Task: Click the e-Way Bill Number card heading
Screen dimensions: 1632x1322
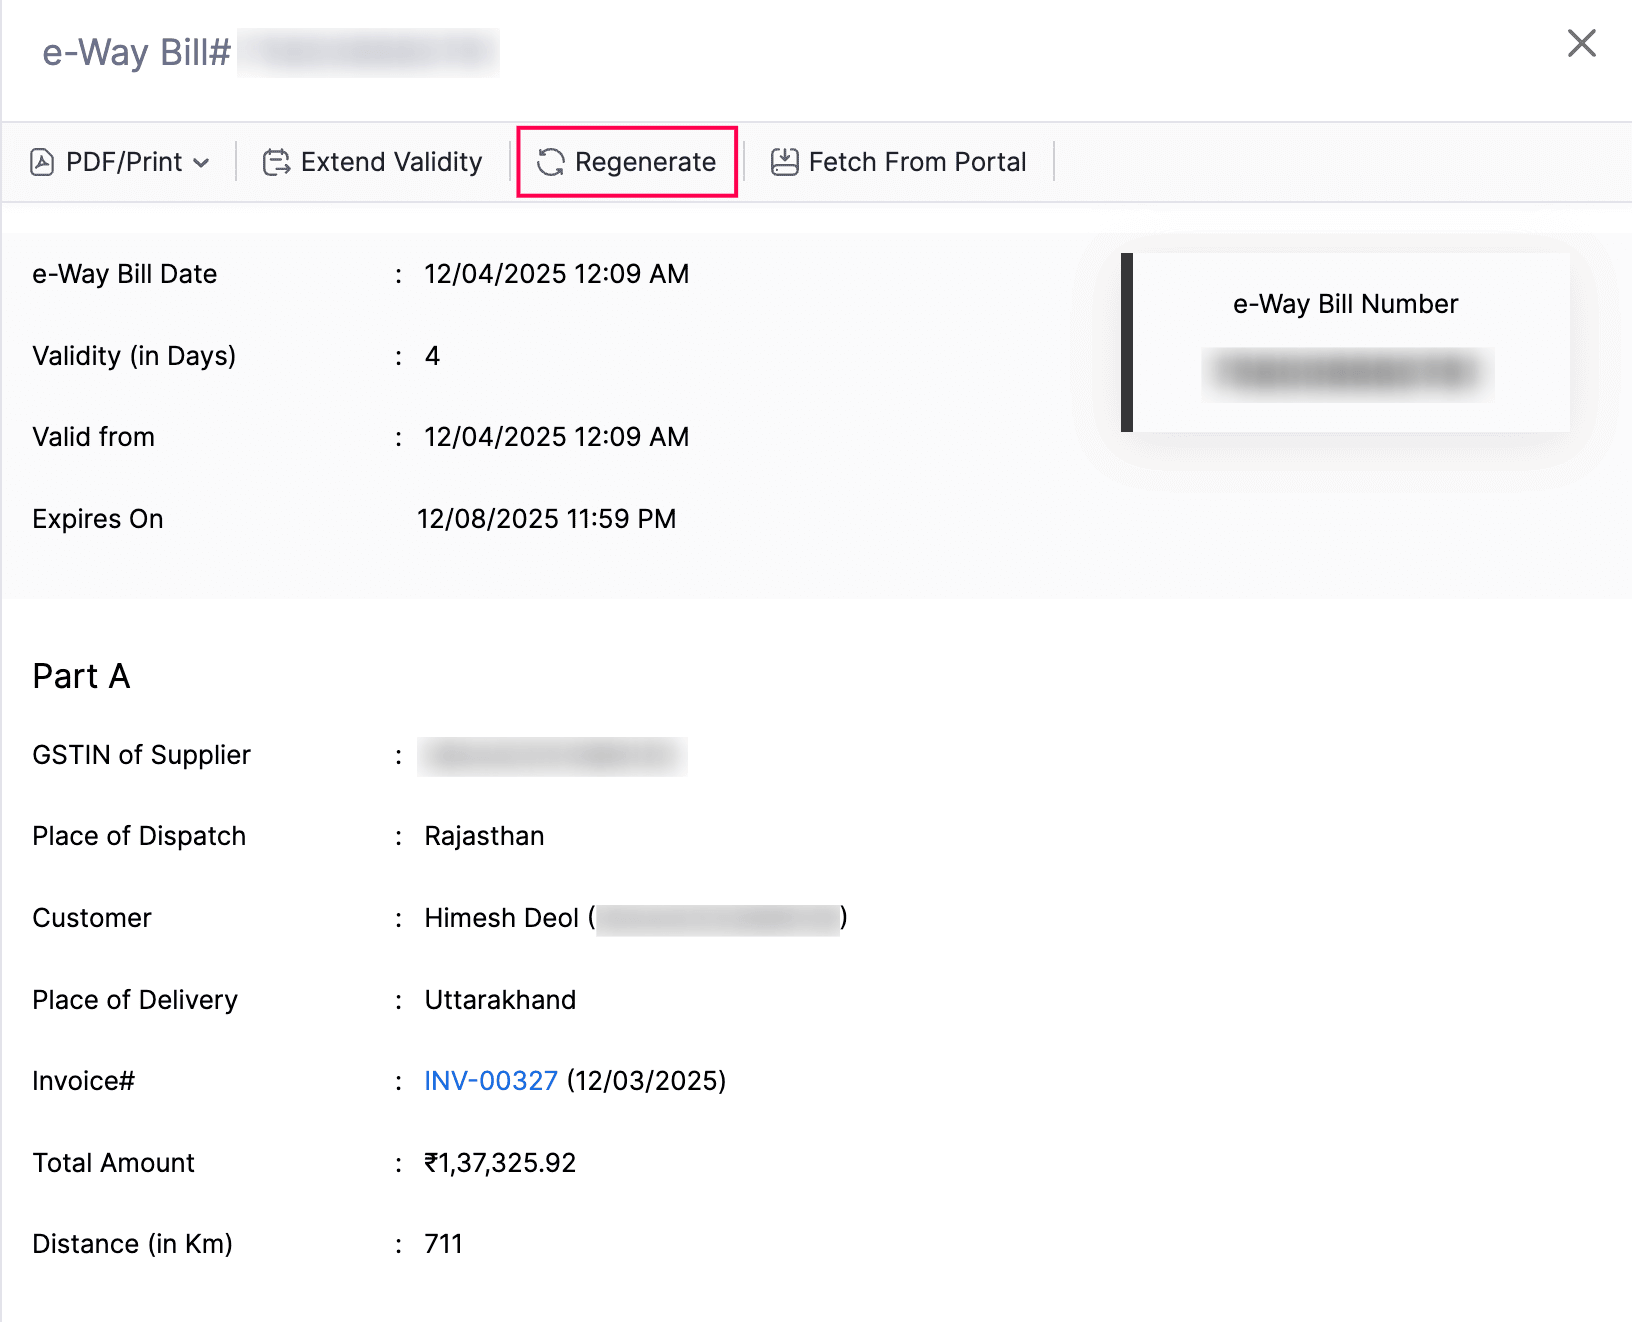Action: point(1345,304)
